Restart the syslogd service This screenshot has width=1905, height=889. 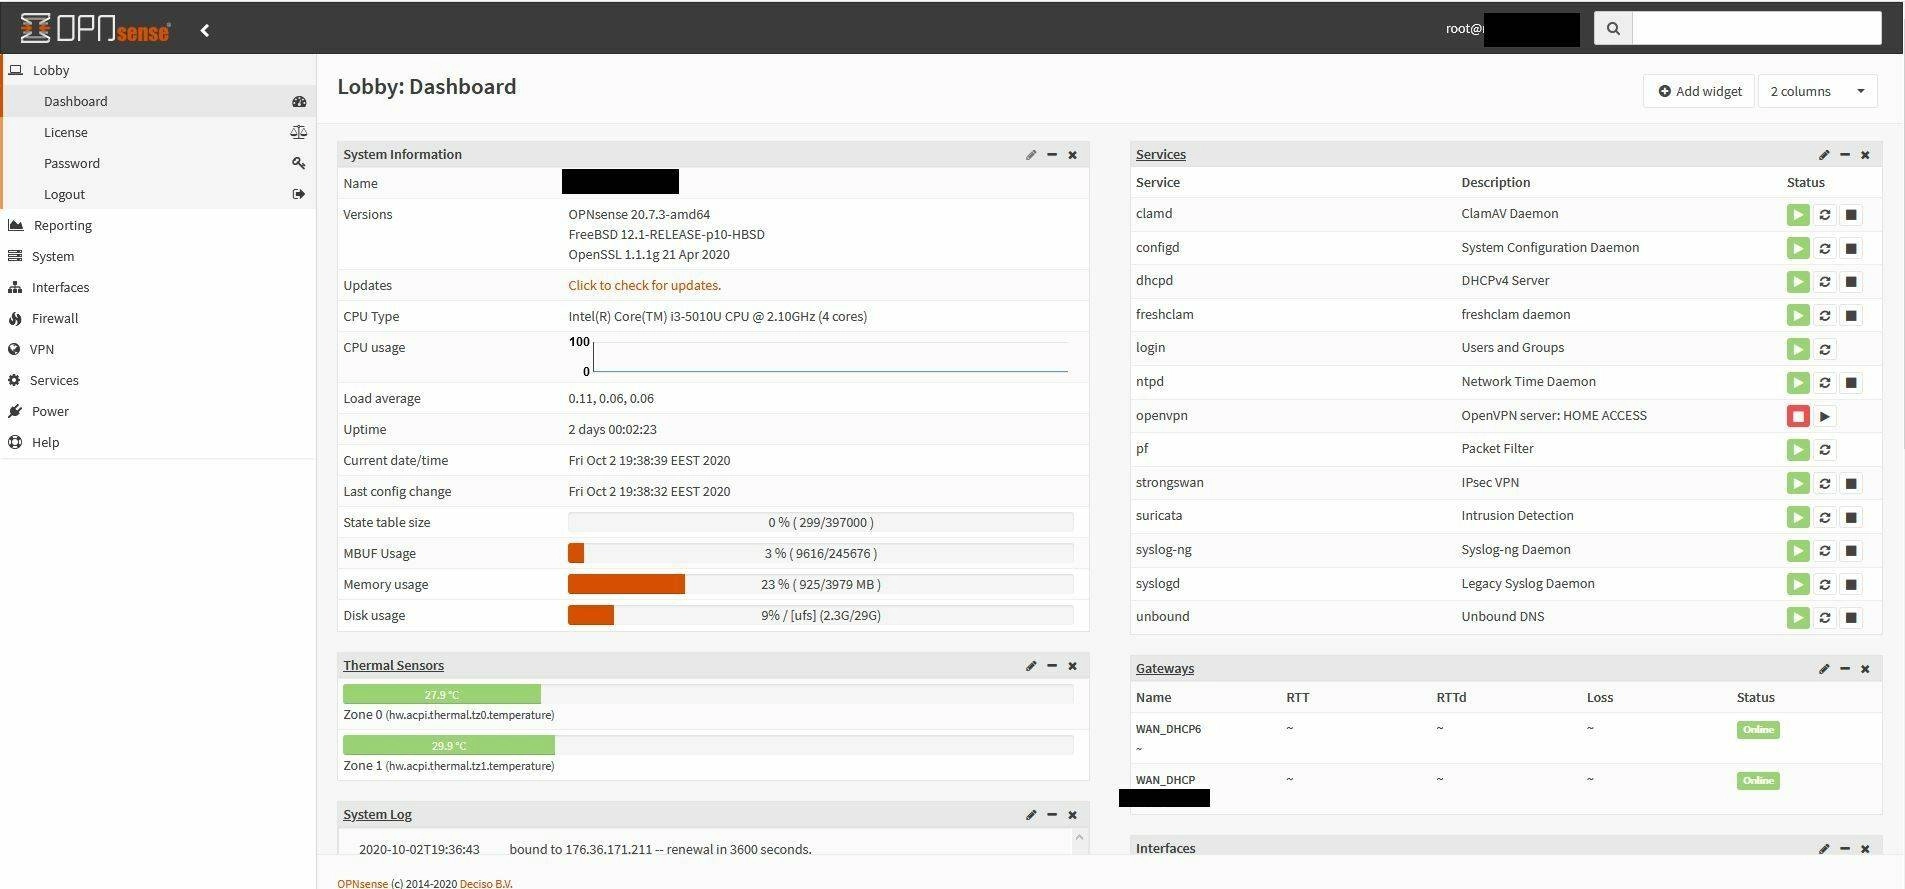coord(1825,584)
